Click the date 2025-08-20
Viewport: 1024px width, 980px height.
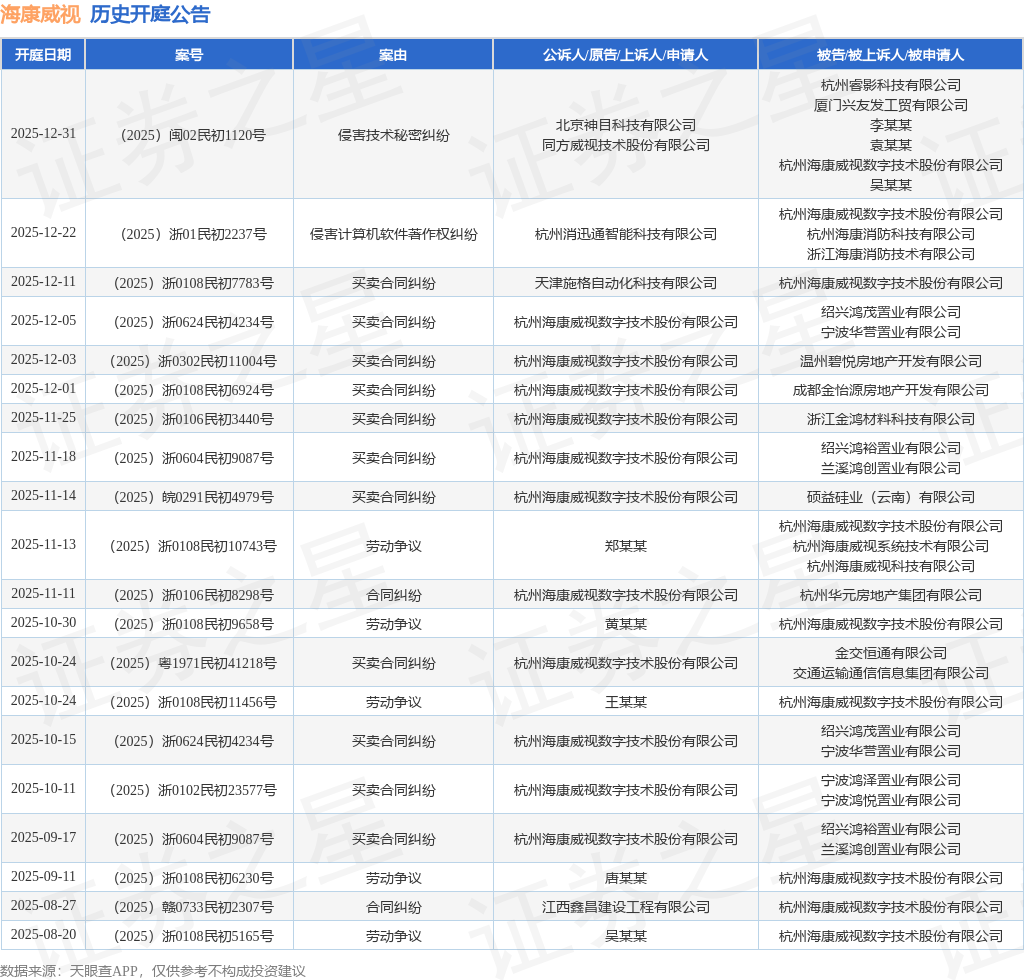(x=43, y=935)
